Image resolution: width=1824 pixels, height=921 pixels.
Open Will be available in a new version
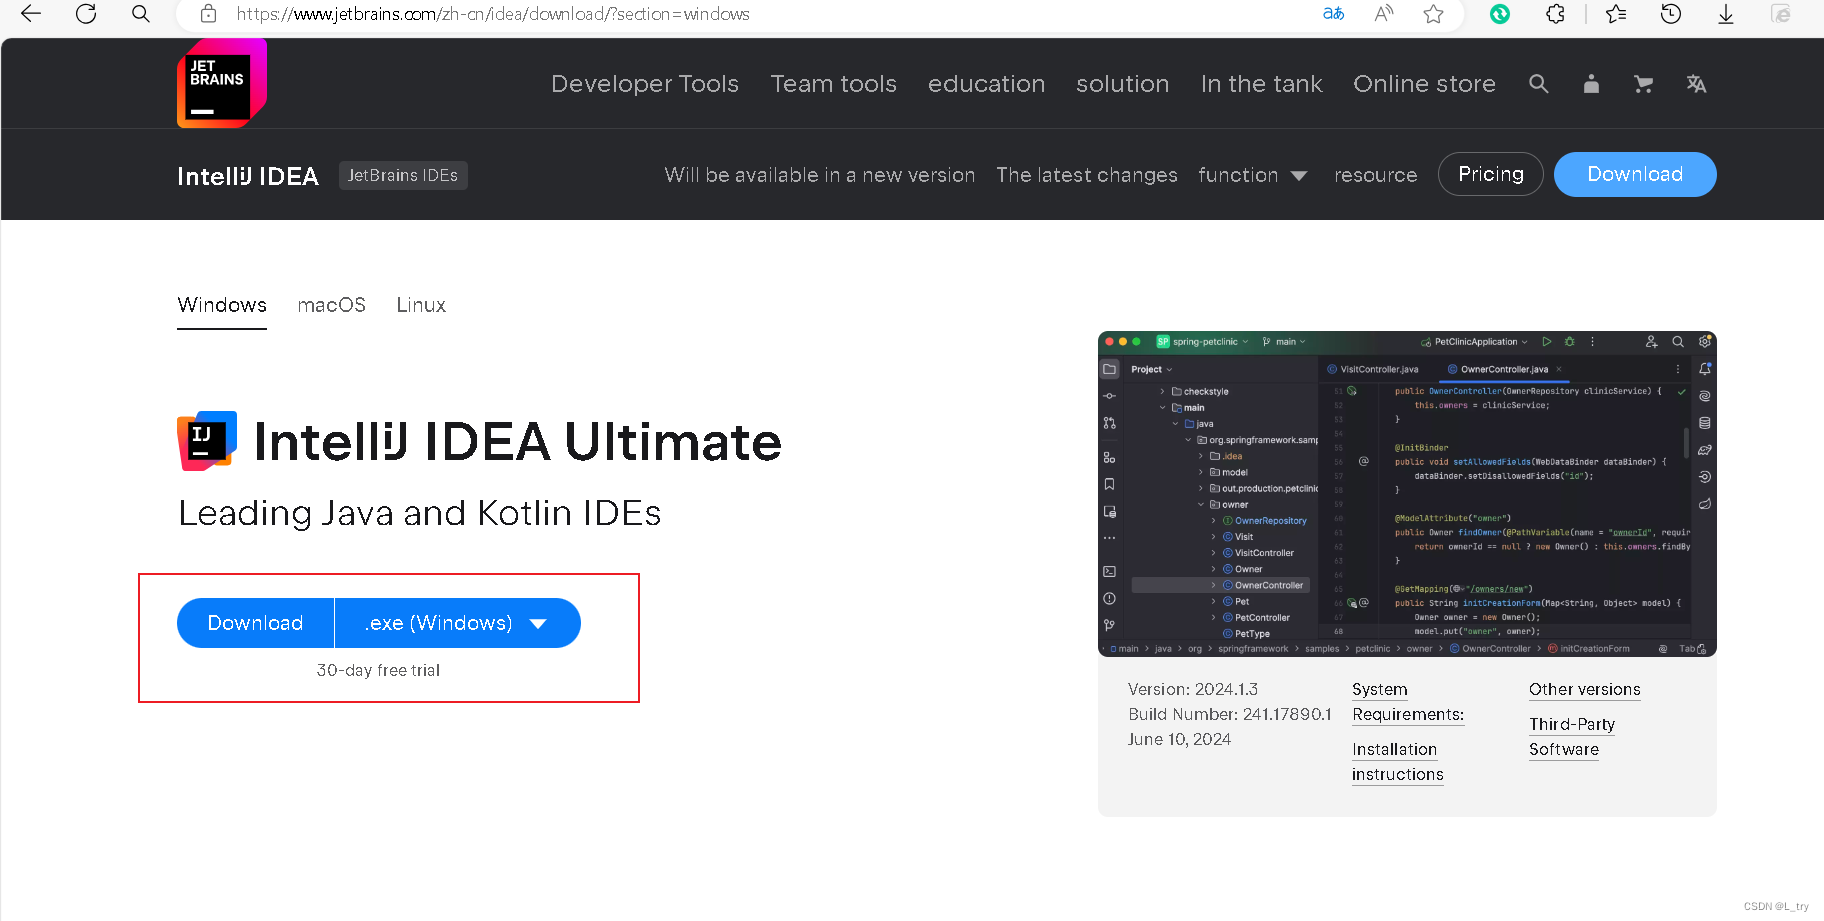coord(820,175)
